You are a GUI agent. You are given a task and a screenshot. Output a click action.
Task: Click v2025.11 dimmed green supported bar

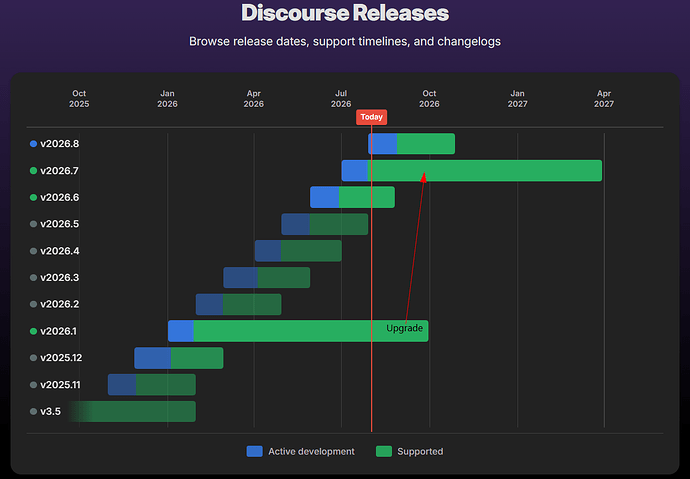166,384
